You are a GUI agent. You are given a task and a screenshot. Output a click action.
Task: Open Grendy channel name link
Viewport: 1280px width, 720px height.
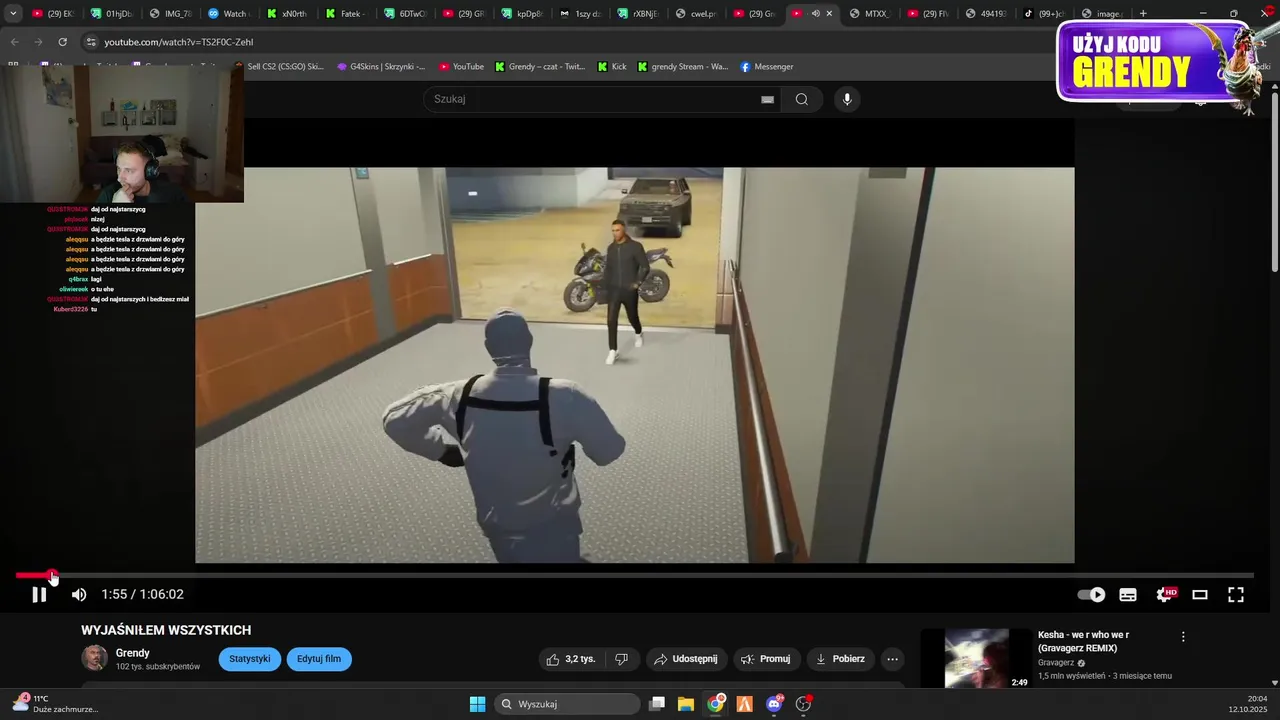tap(132, 653)
